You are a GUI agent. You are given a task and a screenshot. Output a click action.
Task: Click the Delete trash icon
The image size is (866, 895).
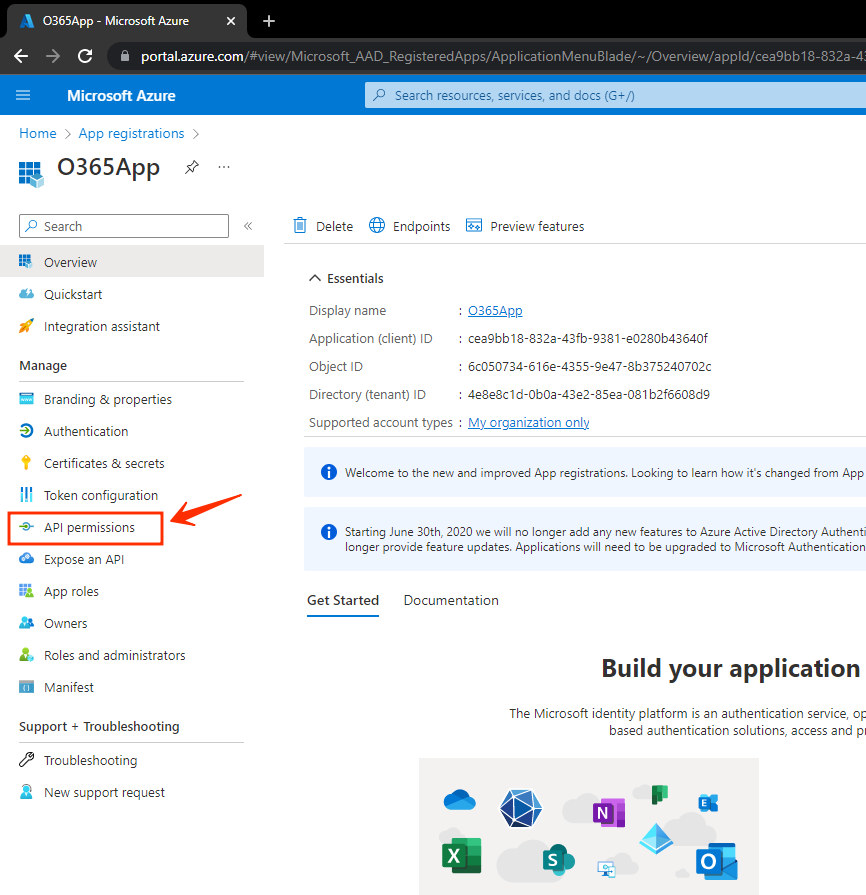(x=300, y=226)
